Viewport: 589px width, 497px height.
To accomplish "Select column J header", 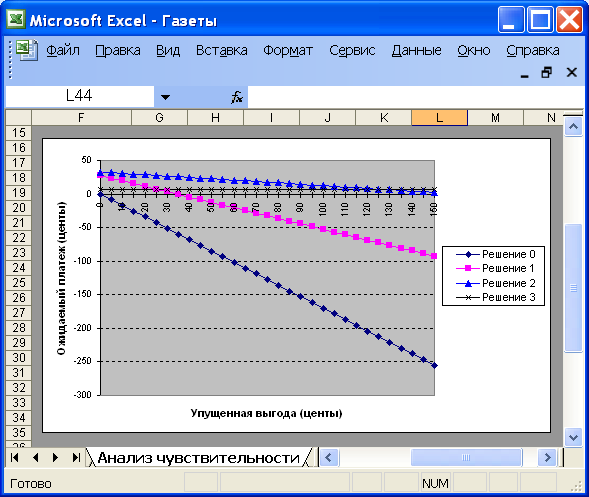I will pos(328,118).
